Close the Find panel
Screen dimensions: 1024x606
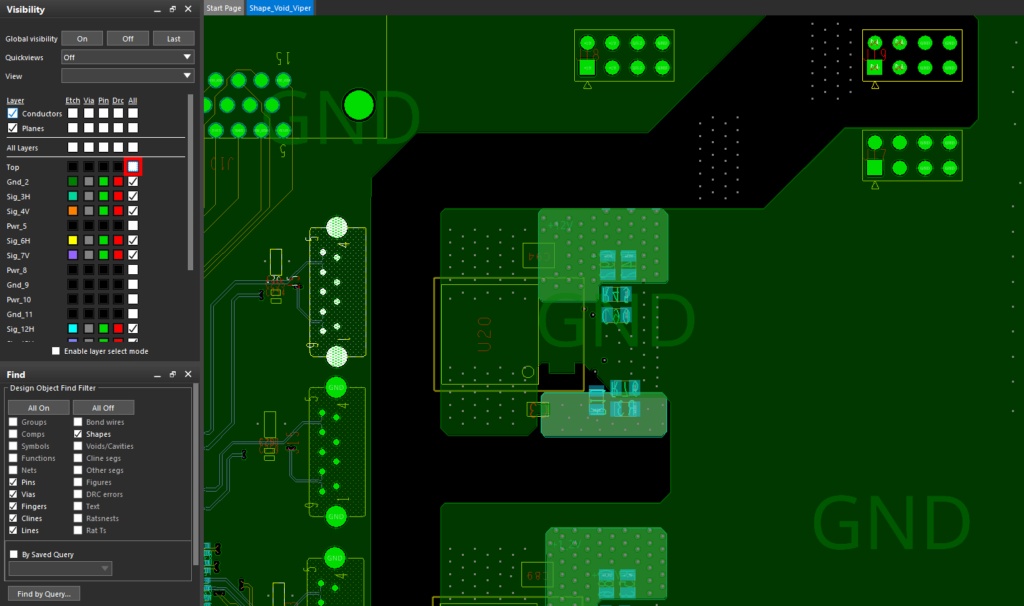(x=188, y=374)
